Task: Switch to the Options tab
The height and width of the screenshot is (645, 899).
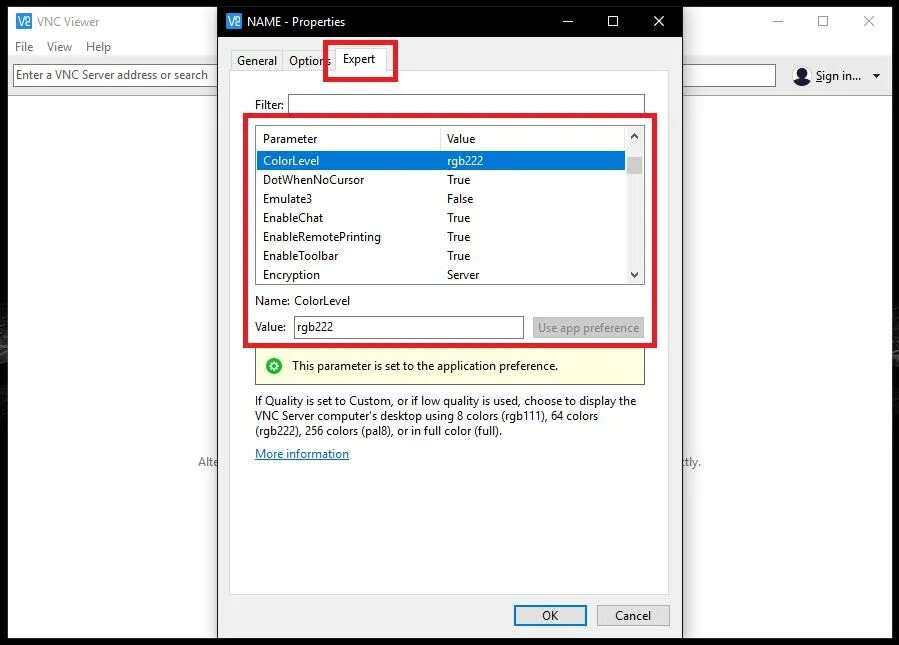Action: 308,61
